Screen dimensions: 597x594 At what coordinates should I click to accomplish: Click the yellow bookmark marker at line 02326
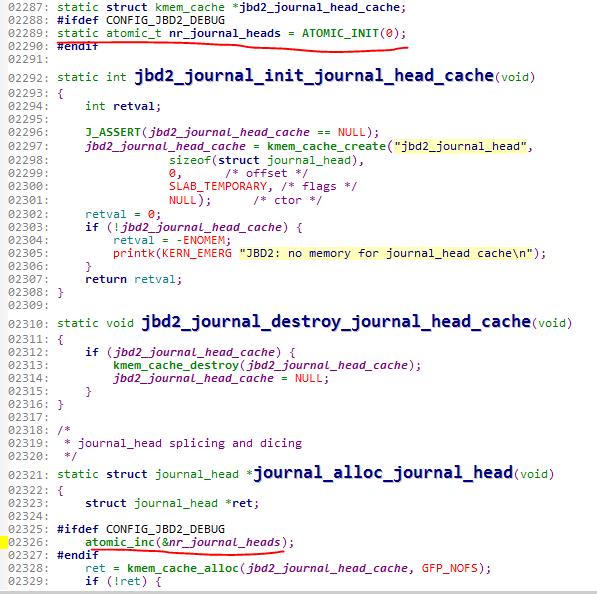click(4, 542)
